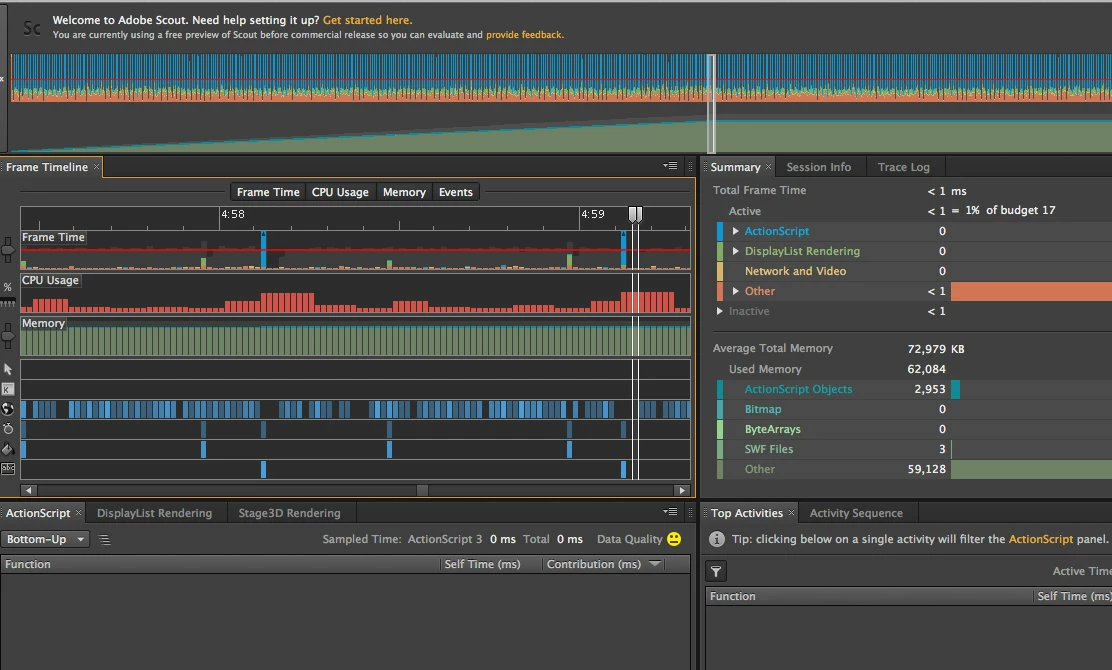
Task: Click the filter funnel icon in Top Activities
Action: [x=716, y=571]
